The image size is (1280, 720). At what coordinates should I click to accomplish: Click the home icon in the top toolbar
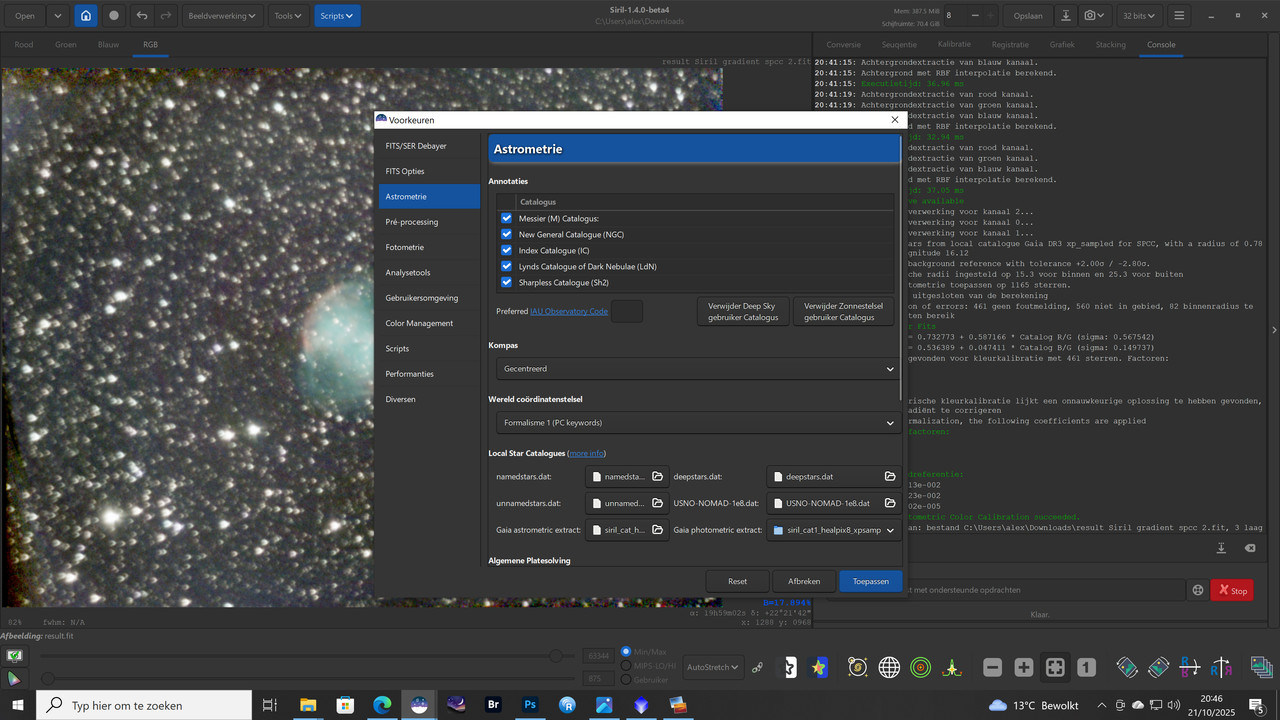86,16
